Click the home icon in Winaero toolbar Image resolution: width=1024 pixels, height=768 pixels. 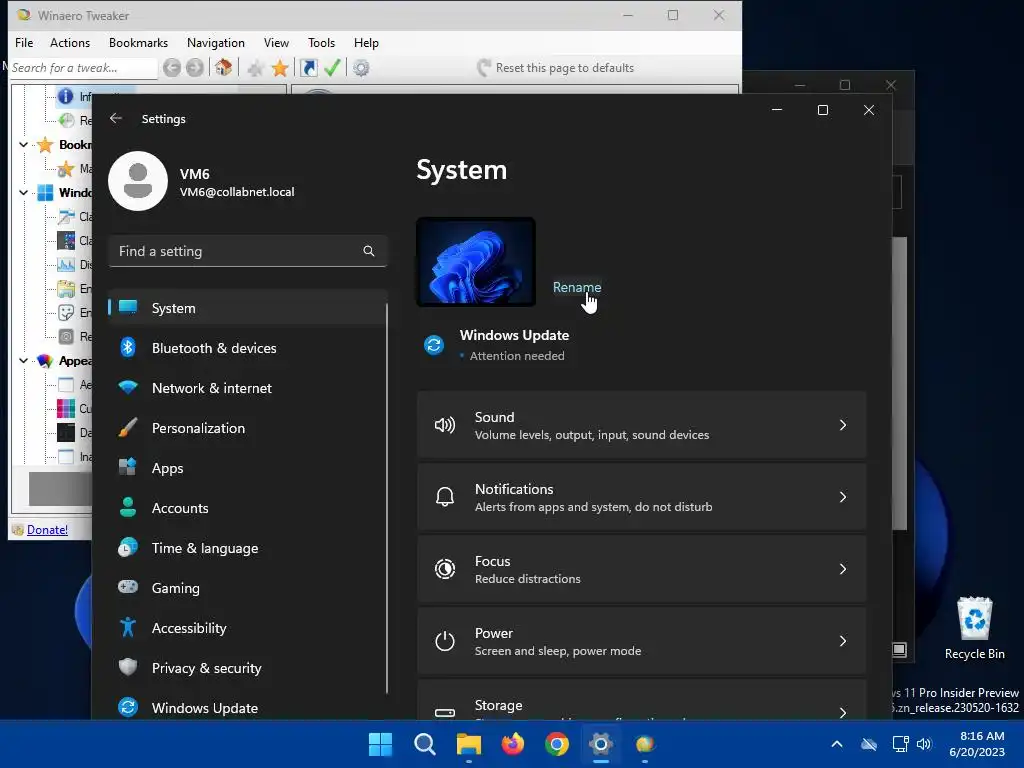[224, 67]
